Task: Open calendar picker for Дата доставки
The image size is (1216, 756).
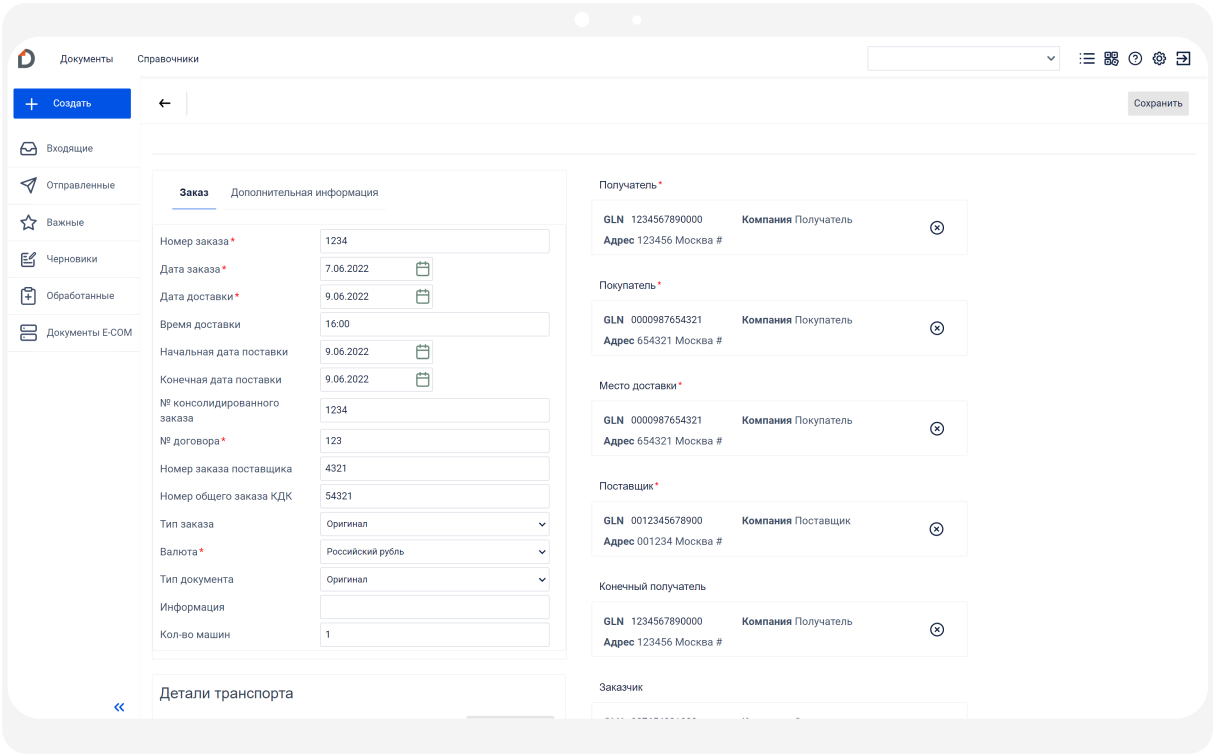Action: [423, 297]
